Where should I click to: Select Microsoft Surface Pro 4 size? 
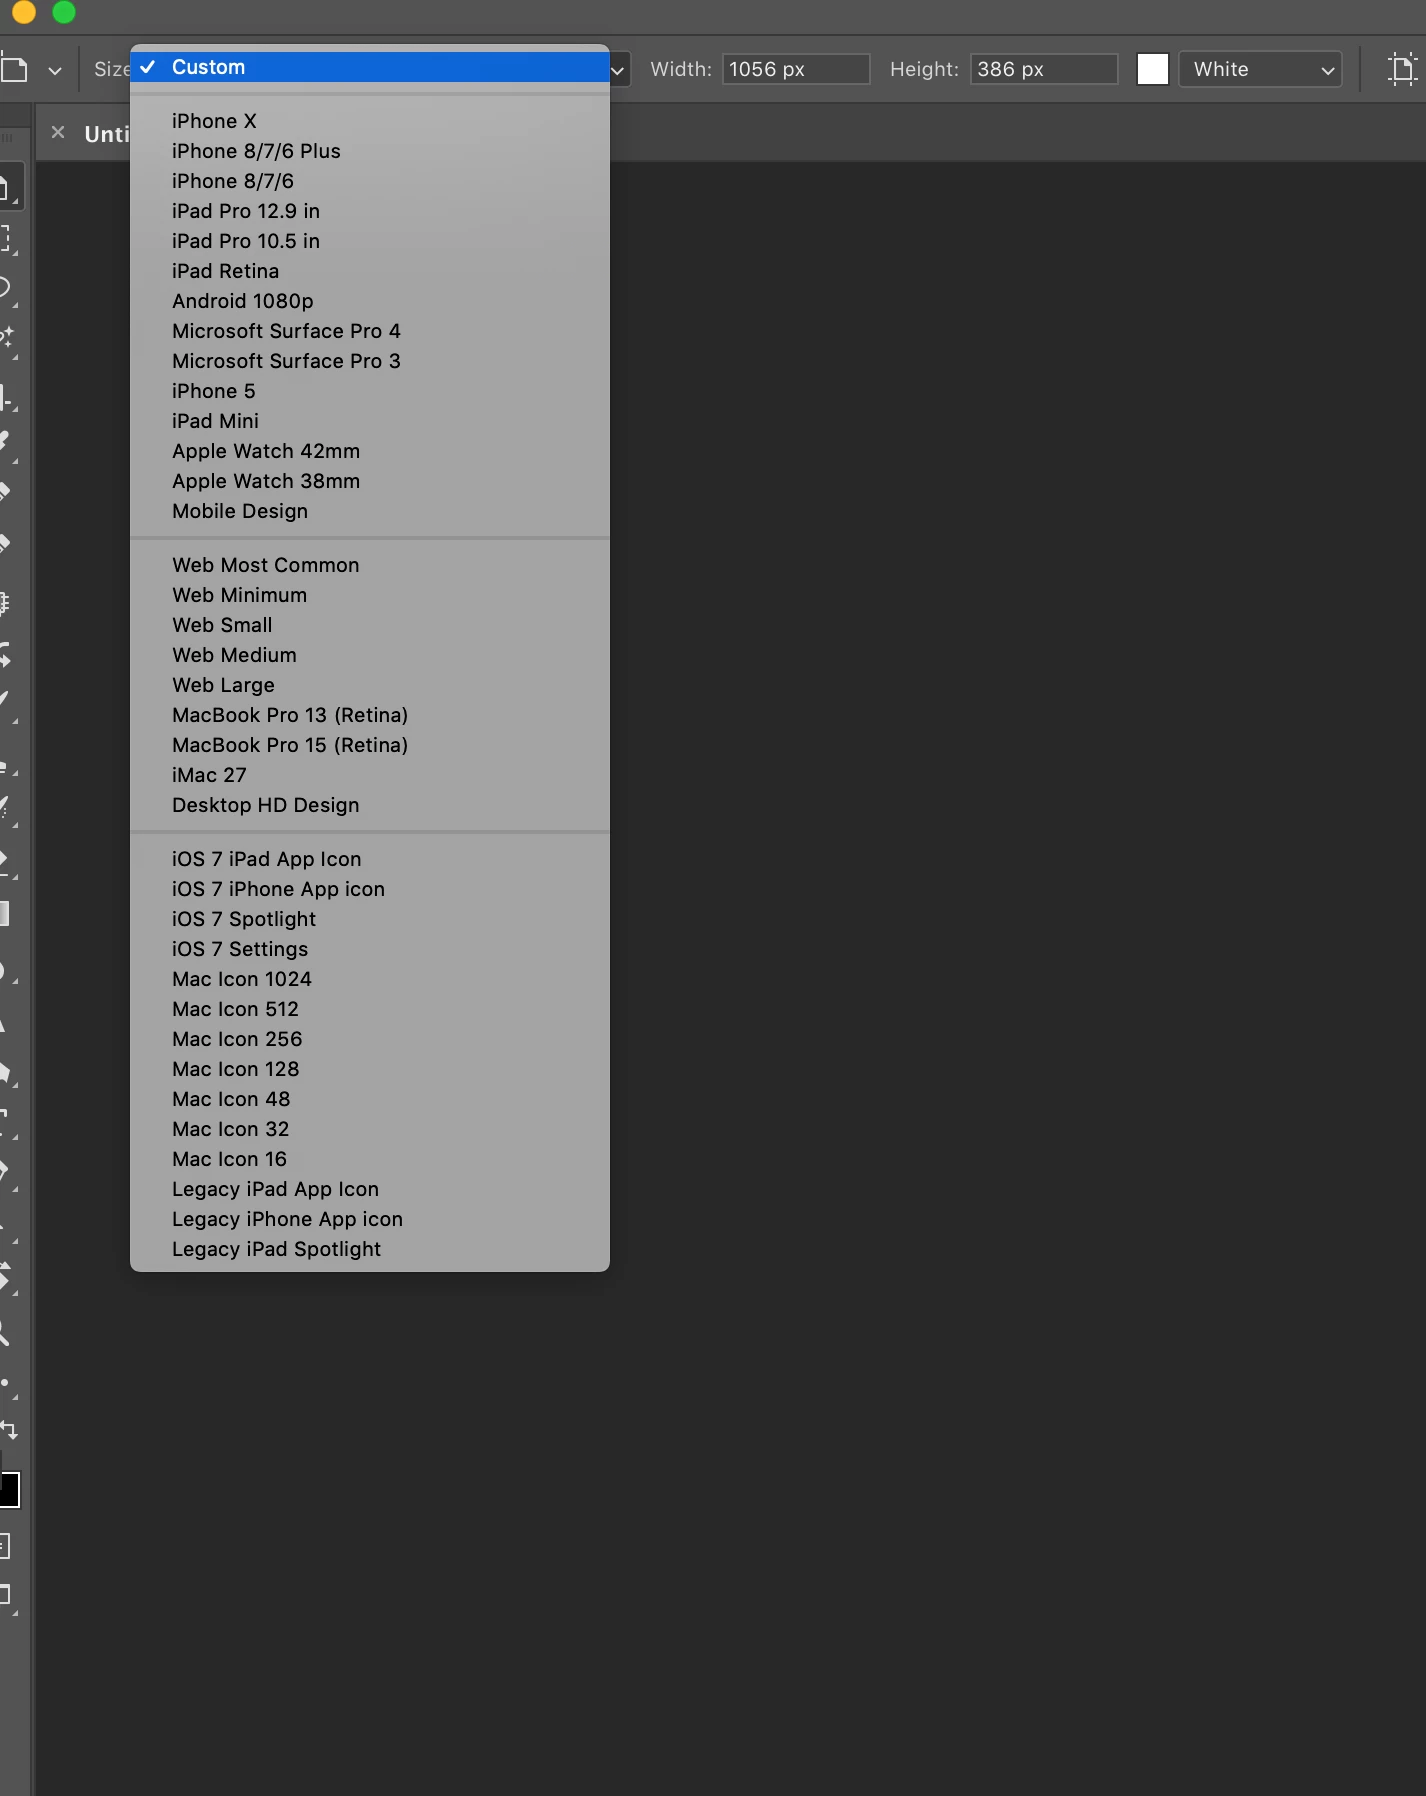coord(370,331)
